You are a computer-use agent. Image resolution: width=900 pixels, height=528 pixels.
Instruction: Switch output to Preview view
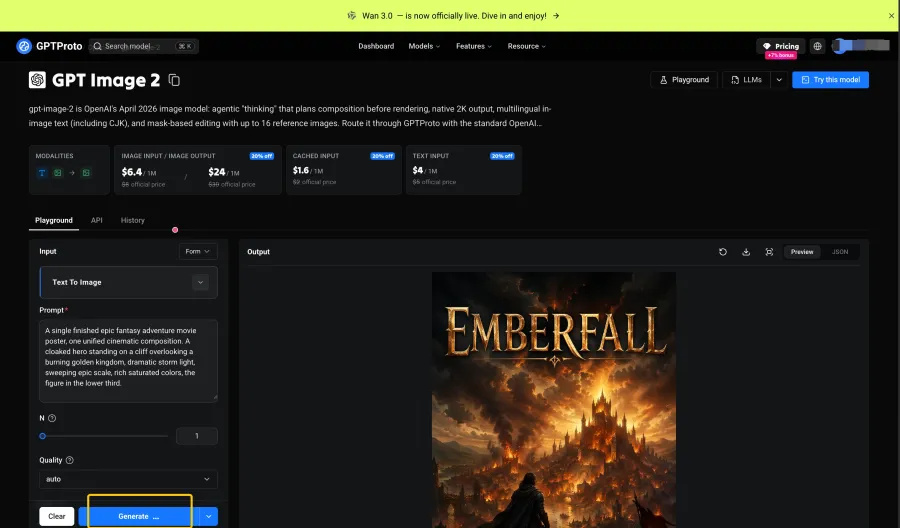click(x=802, y=252)
